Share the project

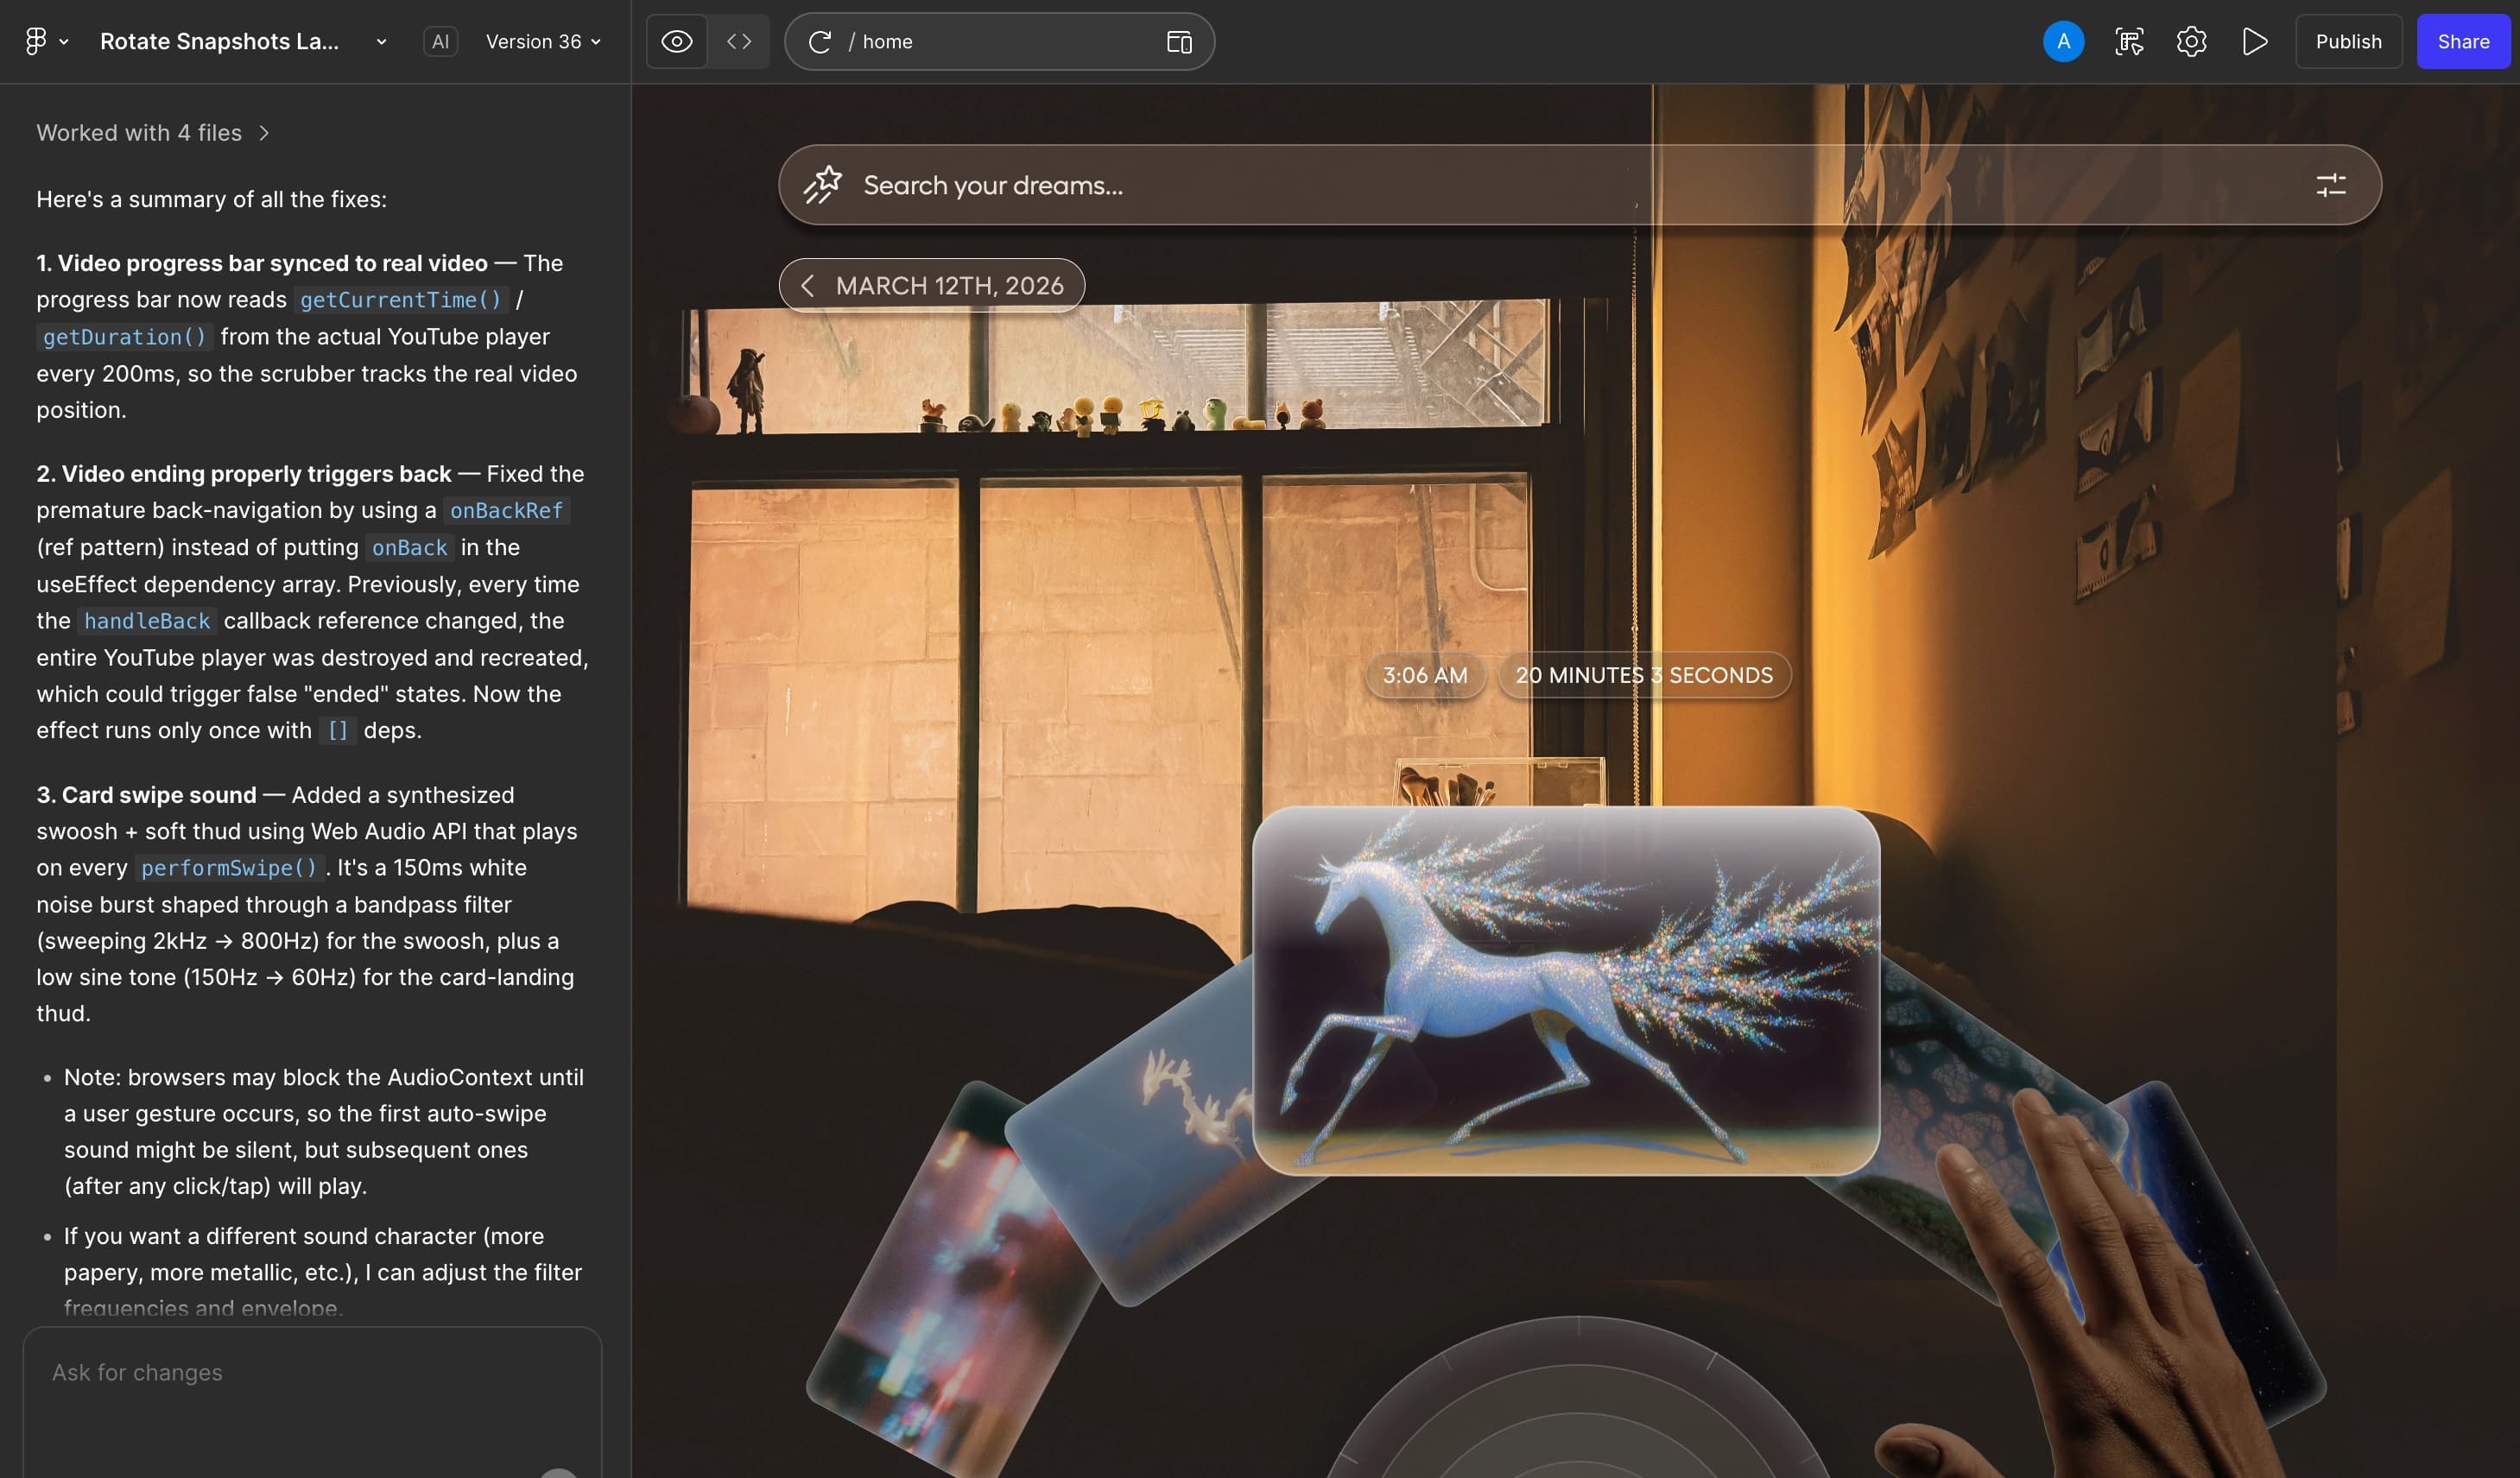(x=2464, y=41)
